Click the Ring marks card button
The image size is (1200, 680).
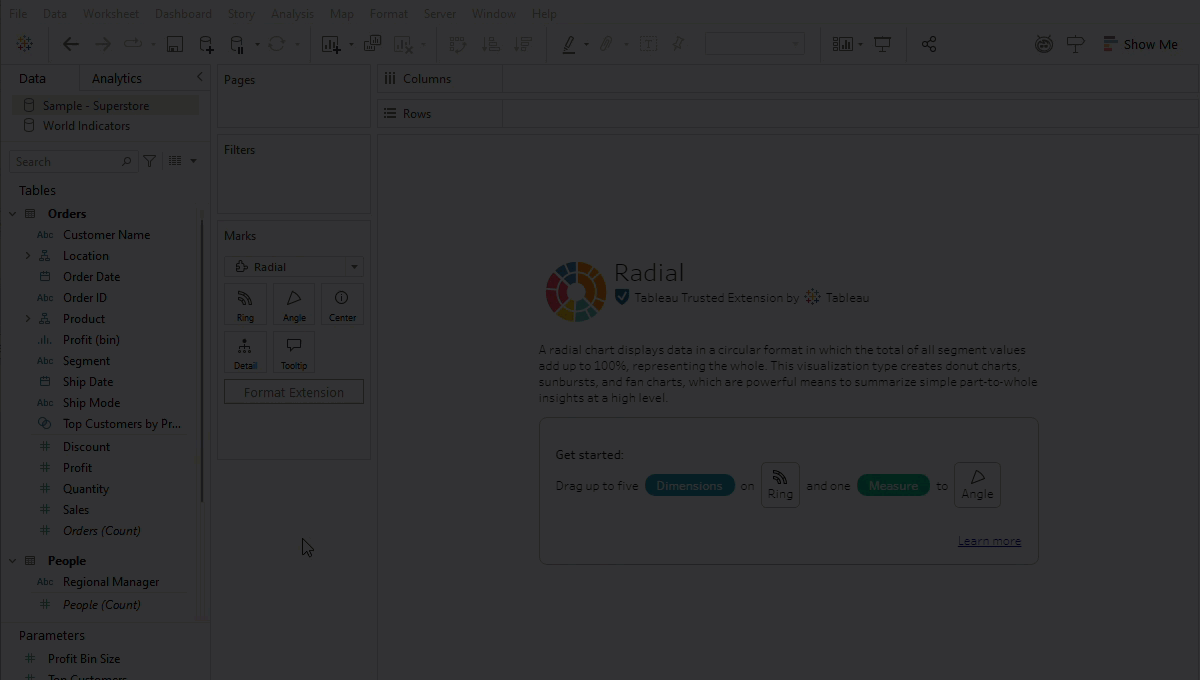tap(245, 304)
